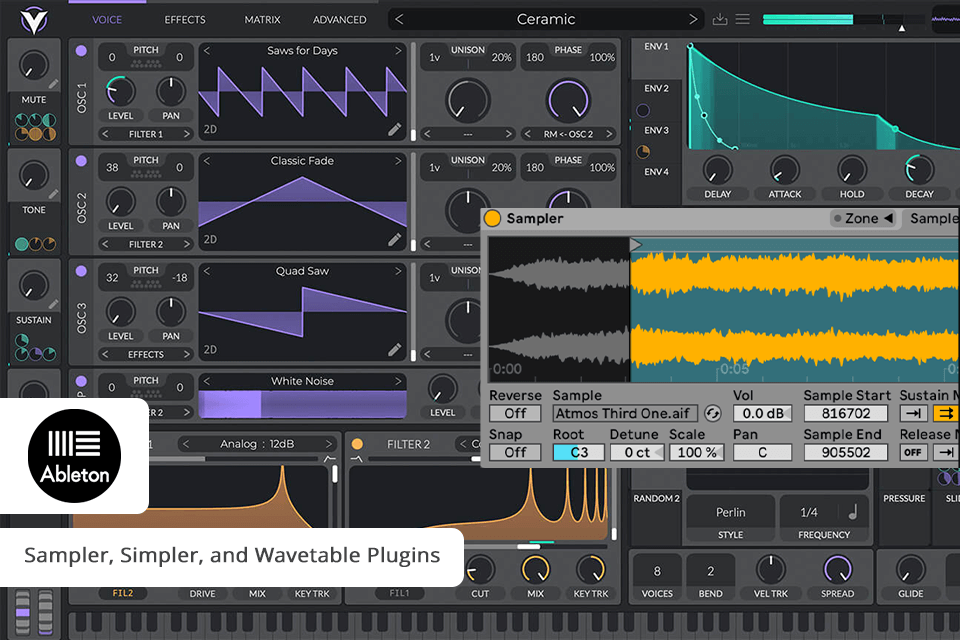Click the Ableton logo
Image resolution: width=960 pixels, height=640 pixels.
(x=75, y=456)
